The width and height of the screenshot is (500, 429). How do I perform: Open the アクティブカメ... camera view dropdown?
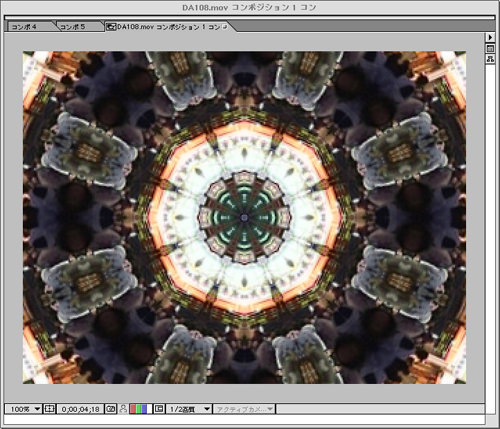[244, 409]
